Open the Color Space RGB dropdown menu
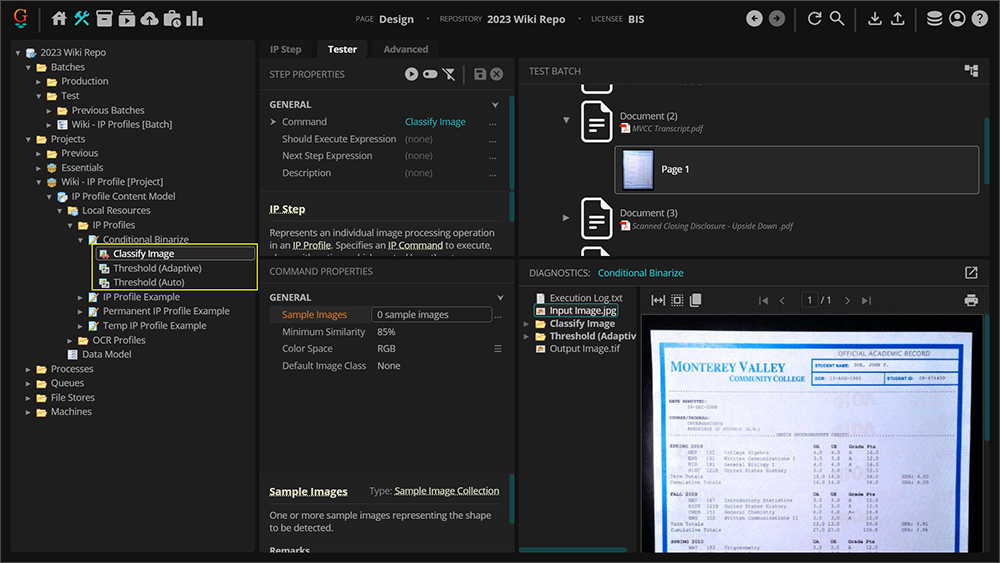The width and height of the screenshot is (1000, 563). tap(497, 349)
